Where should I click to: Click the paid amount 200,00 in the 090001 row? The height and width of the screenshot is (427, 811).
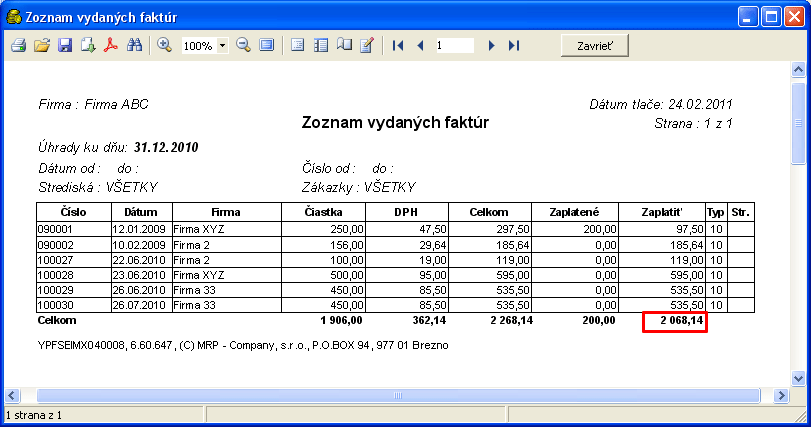pyautogui.click(x=600, y=229)
